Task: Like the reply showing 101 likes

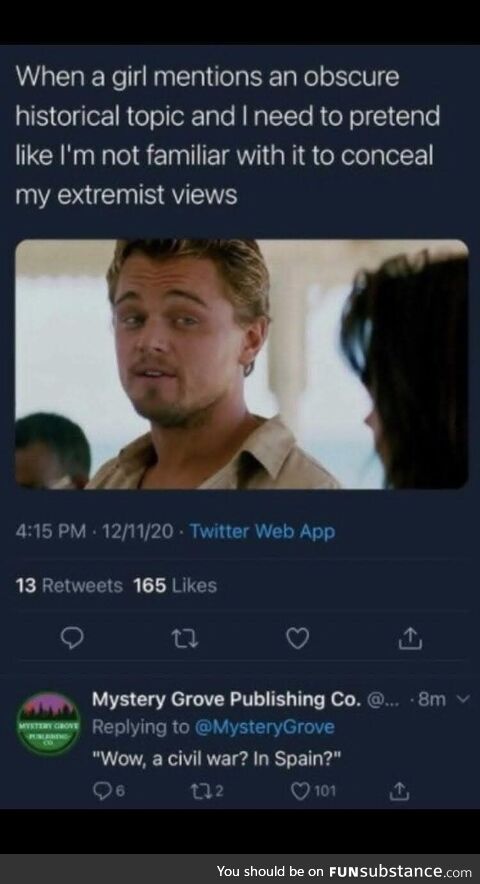Action: click(x=312, y=792)
